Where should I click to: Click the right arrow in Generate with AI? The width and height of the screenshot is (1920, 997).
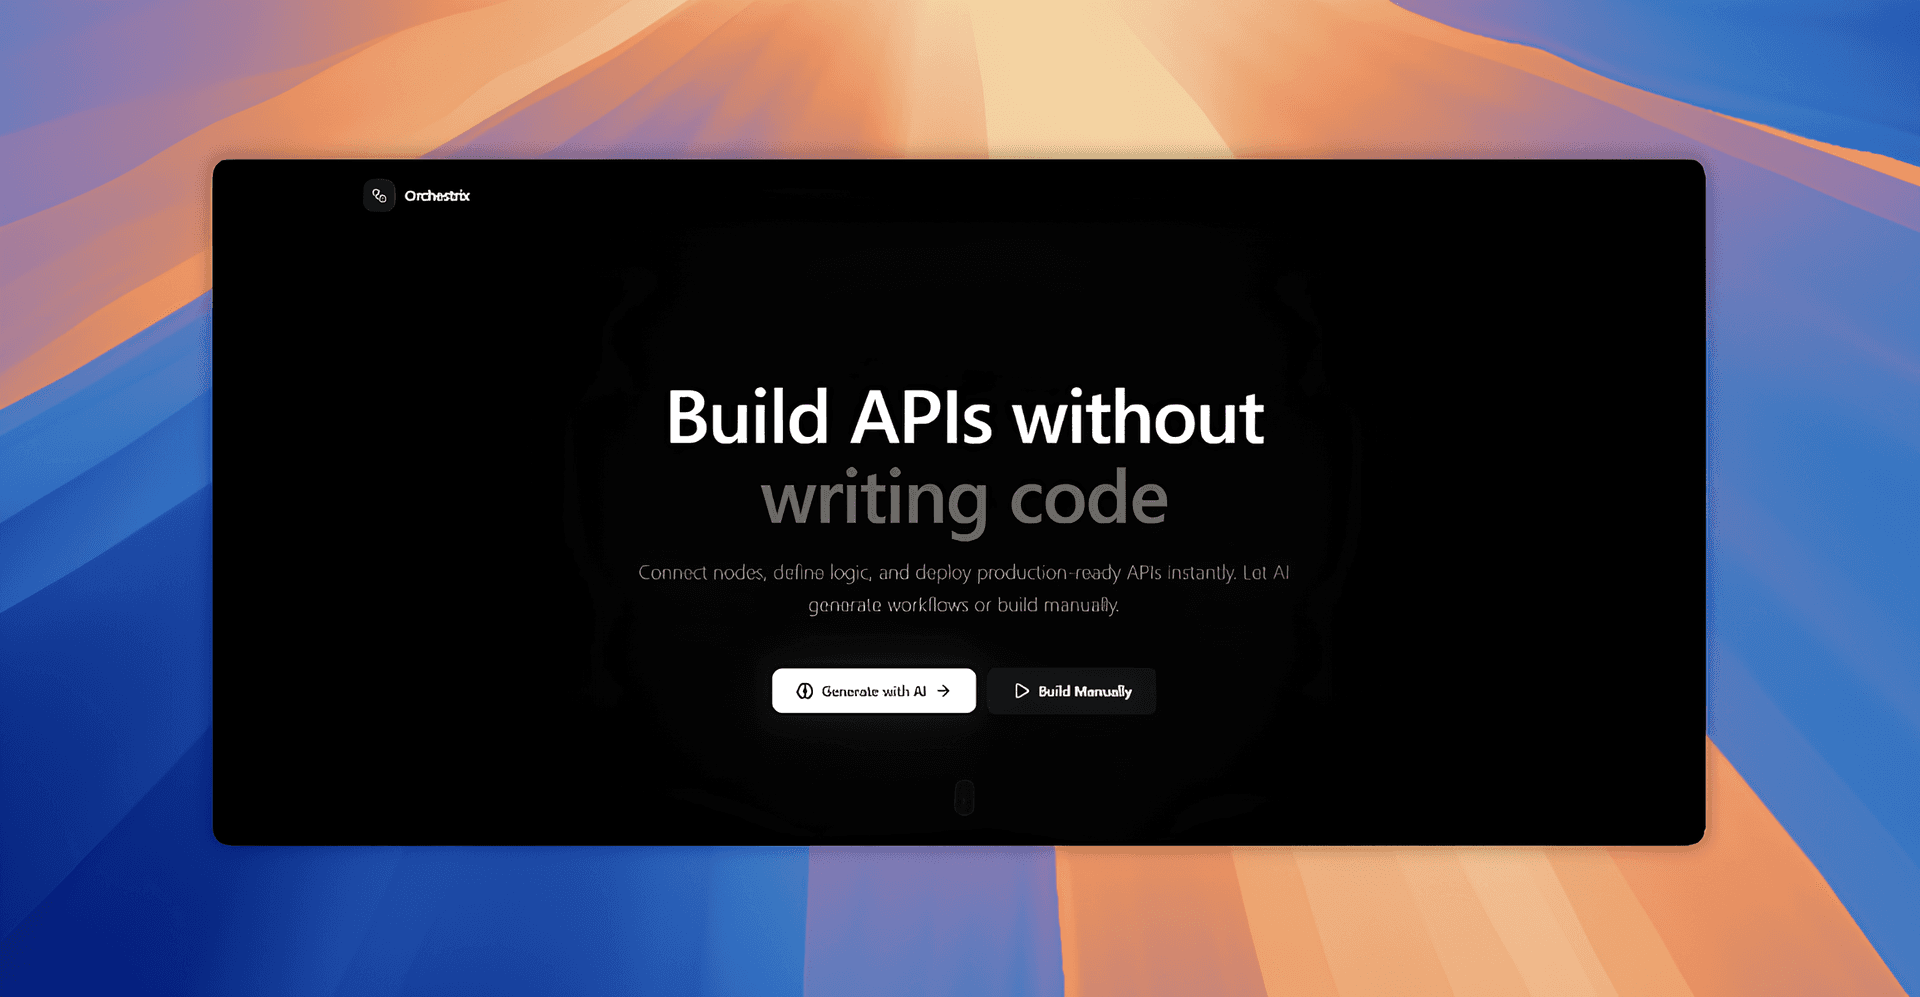coord(944,691)
